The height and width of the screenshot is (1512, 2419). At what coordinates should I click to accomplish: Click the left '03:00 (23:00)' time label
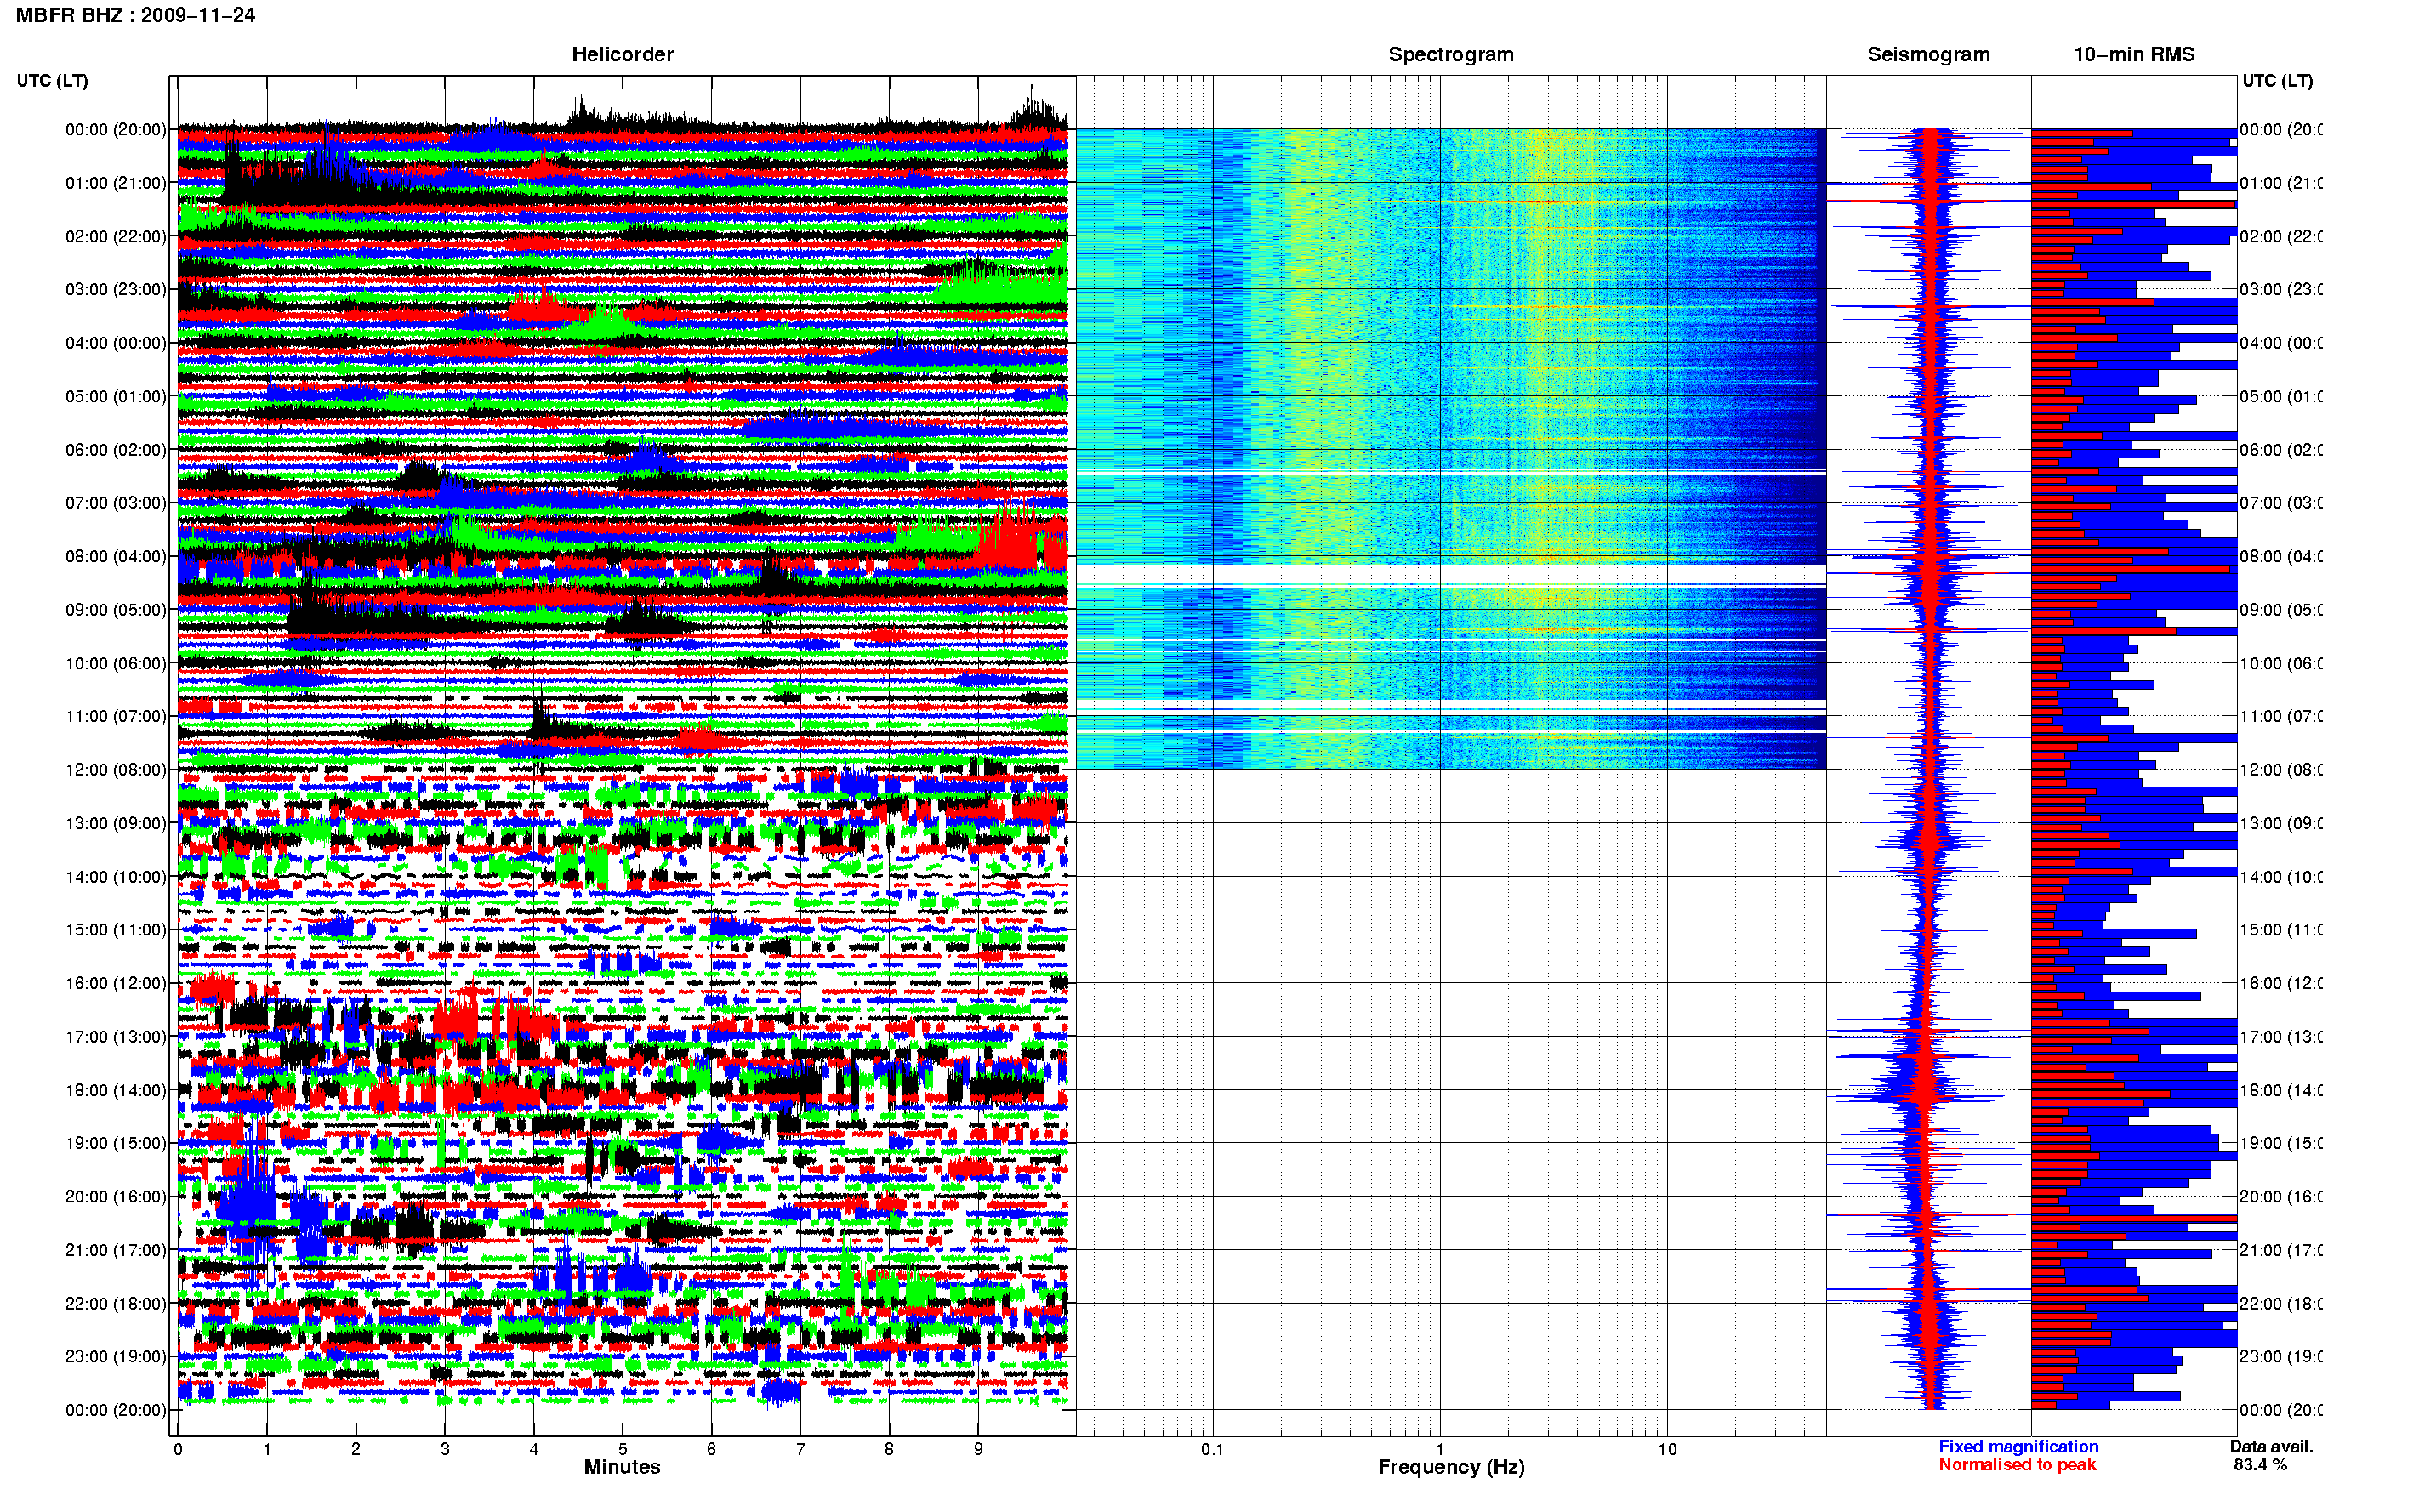[116, 289]
